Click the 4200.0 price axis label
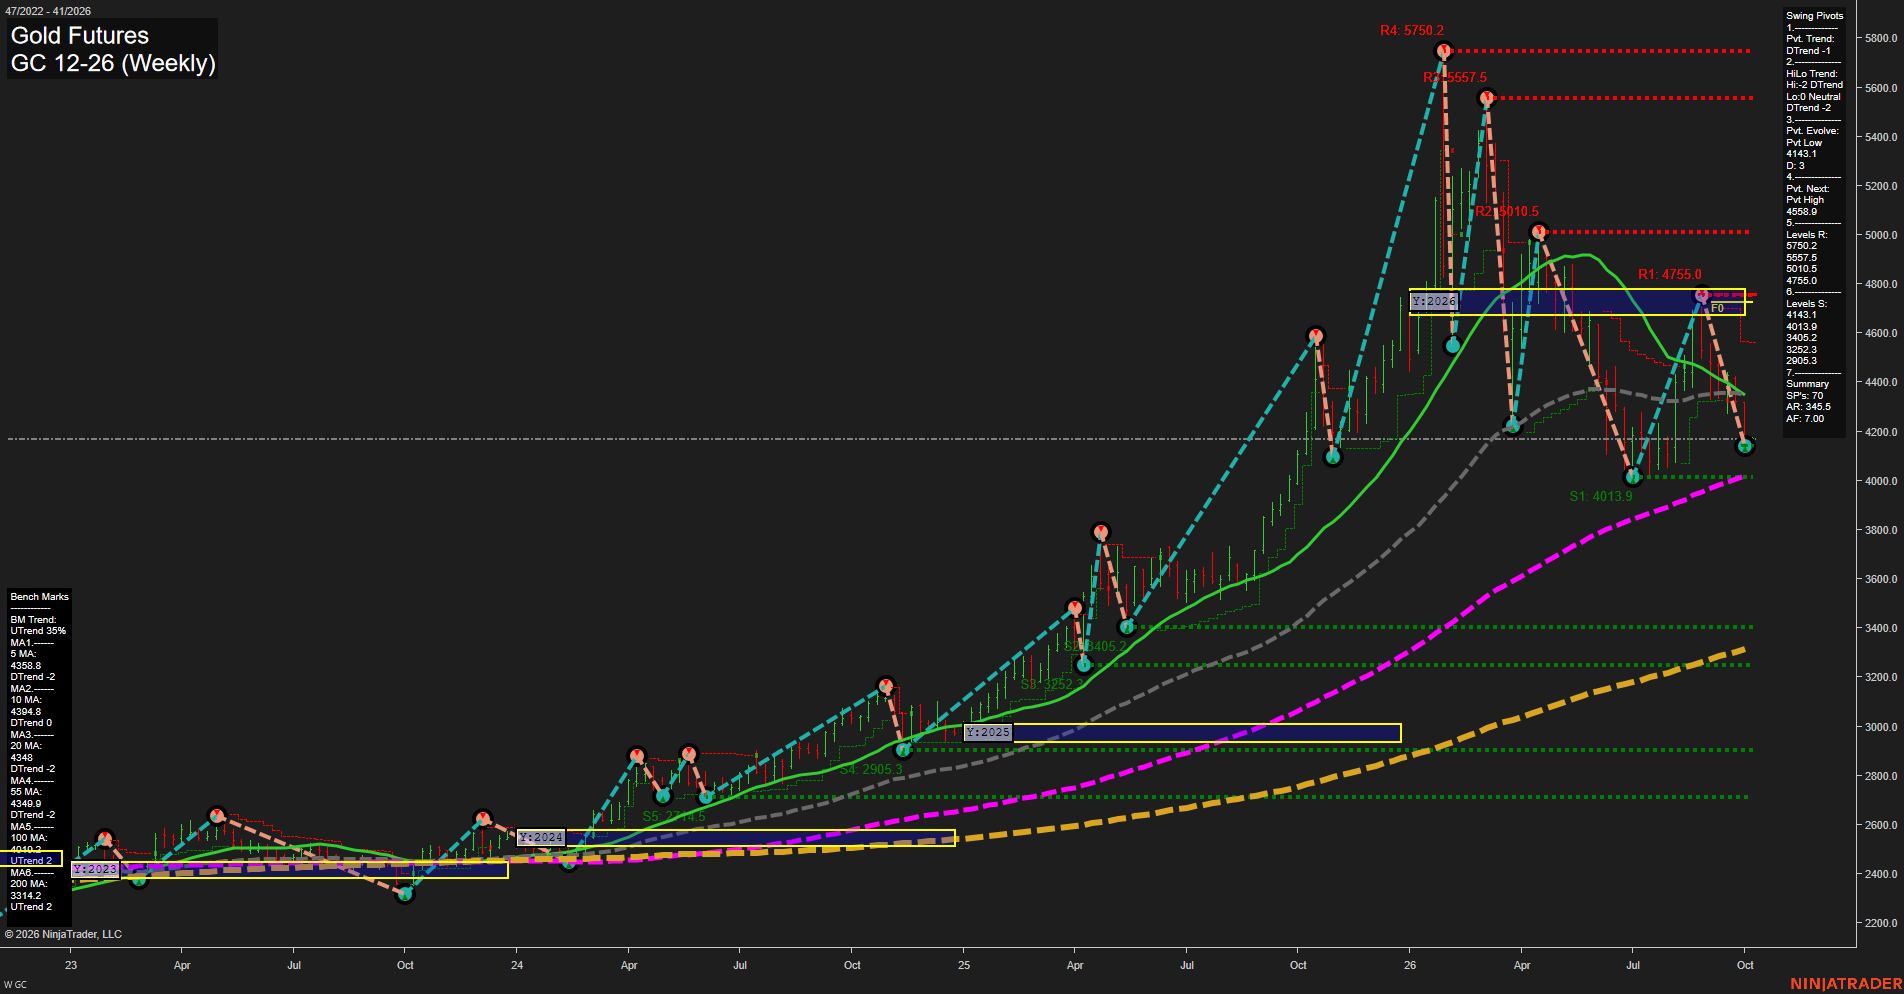This screenshot has width=1904, height=994. pos(1880,432)
